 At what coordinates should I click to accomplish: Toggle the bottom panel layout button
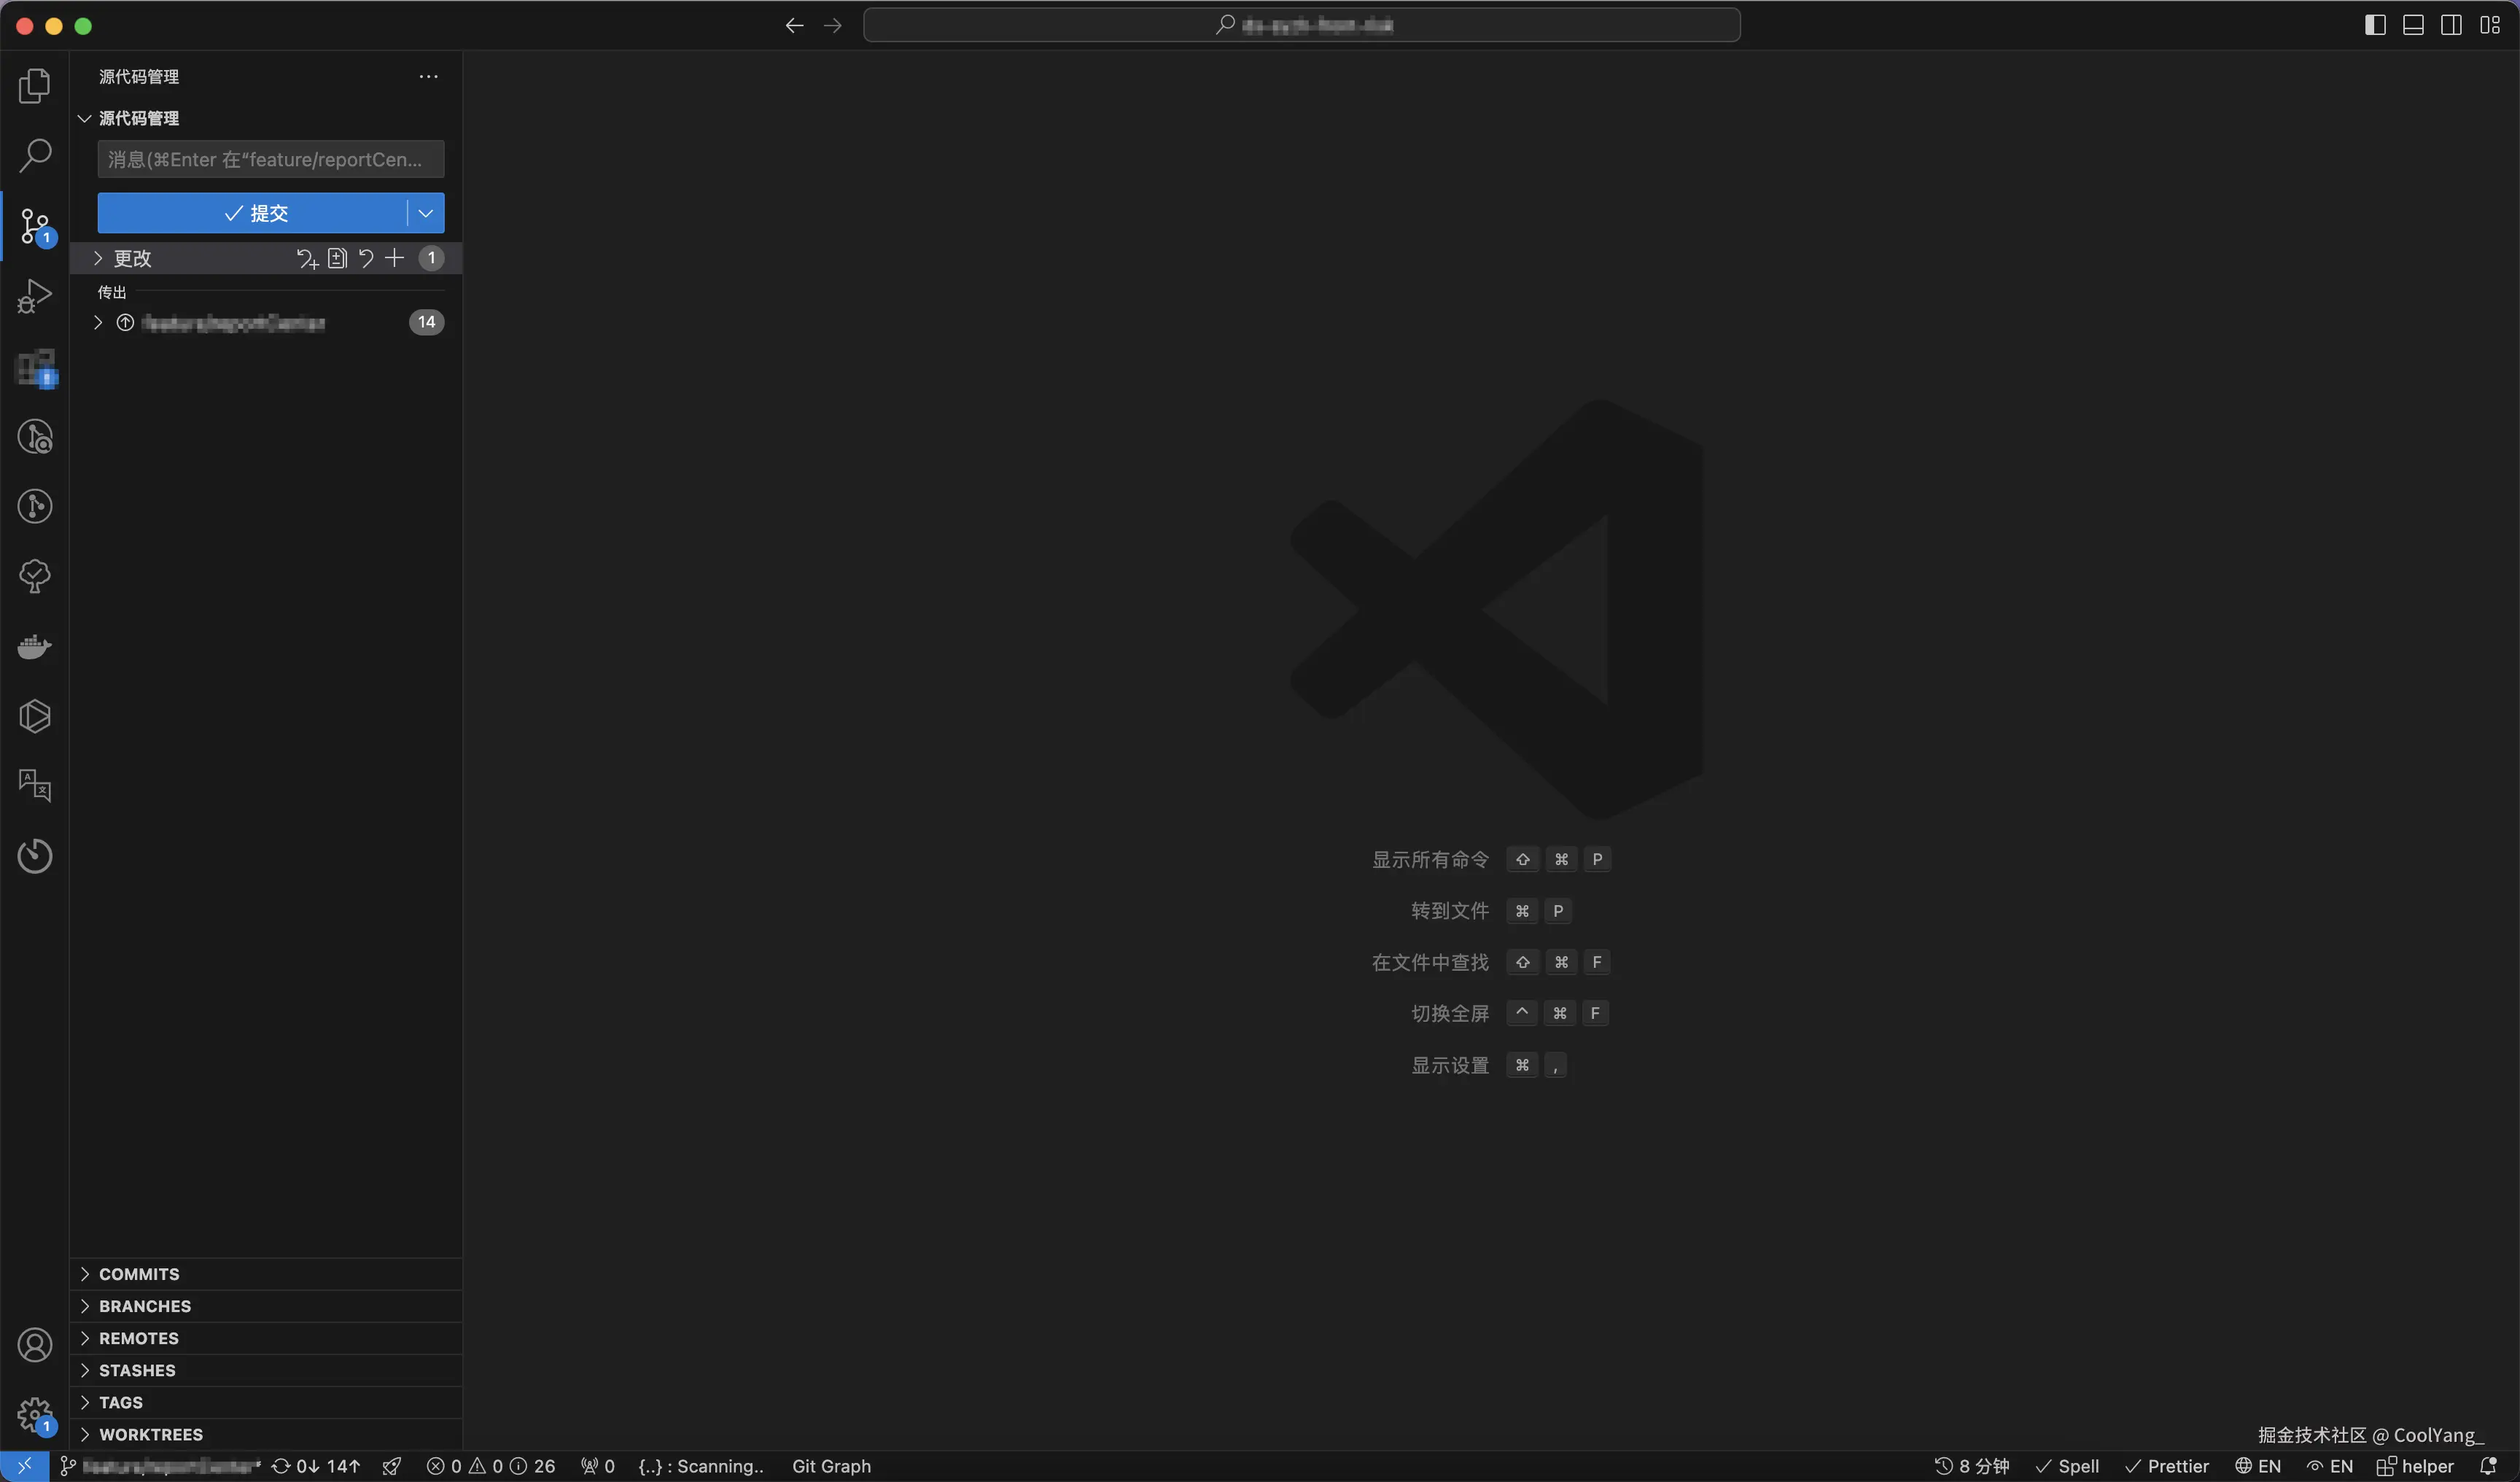(2413, 25)
